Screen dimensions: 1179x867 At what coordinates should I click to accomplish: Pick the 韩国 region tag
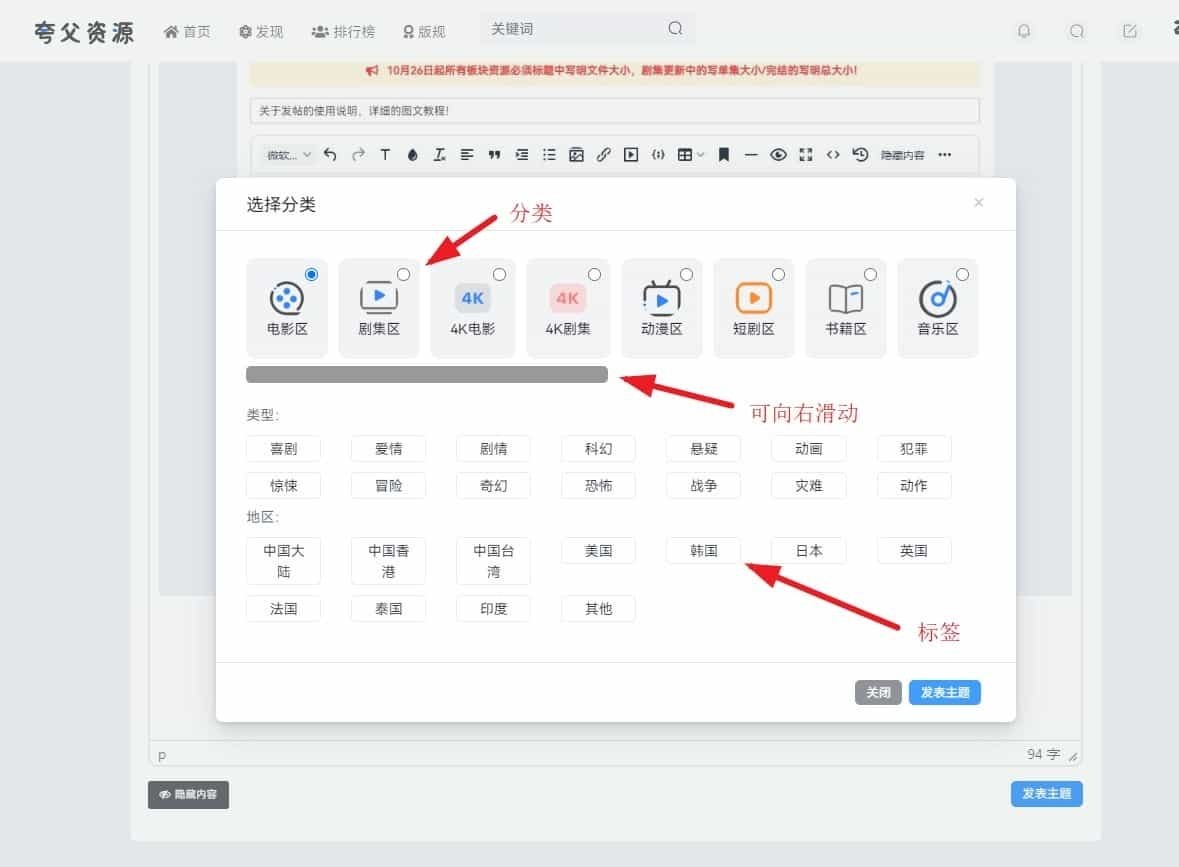(x=704, y=550)
